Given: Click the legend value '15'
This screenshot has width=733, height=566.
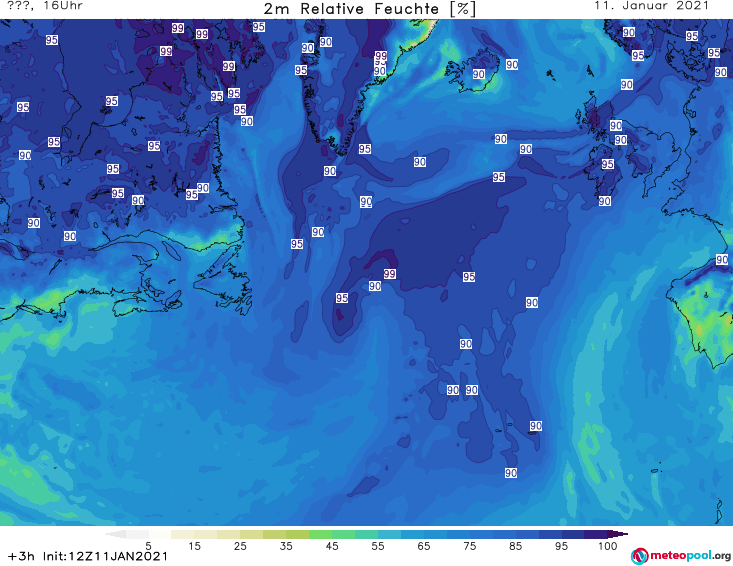Looking at the screenshot, I should (194, 545).
